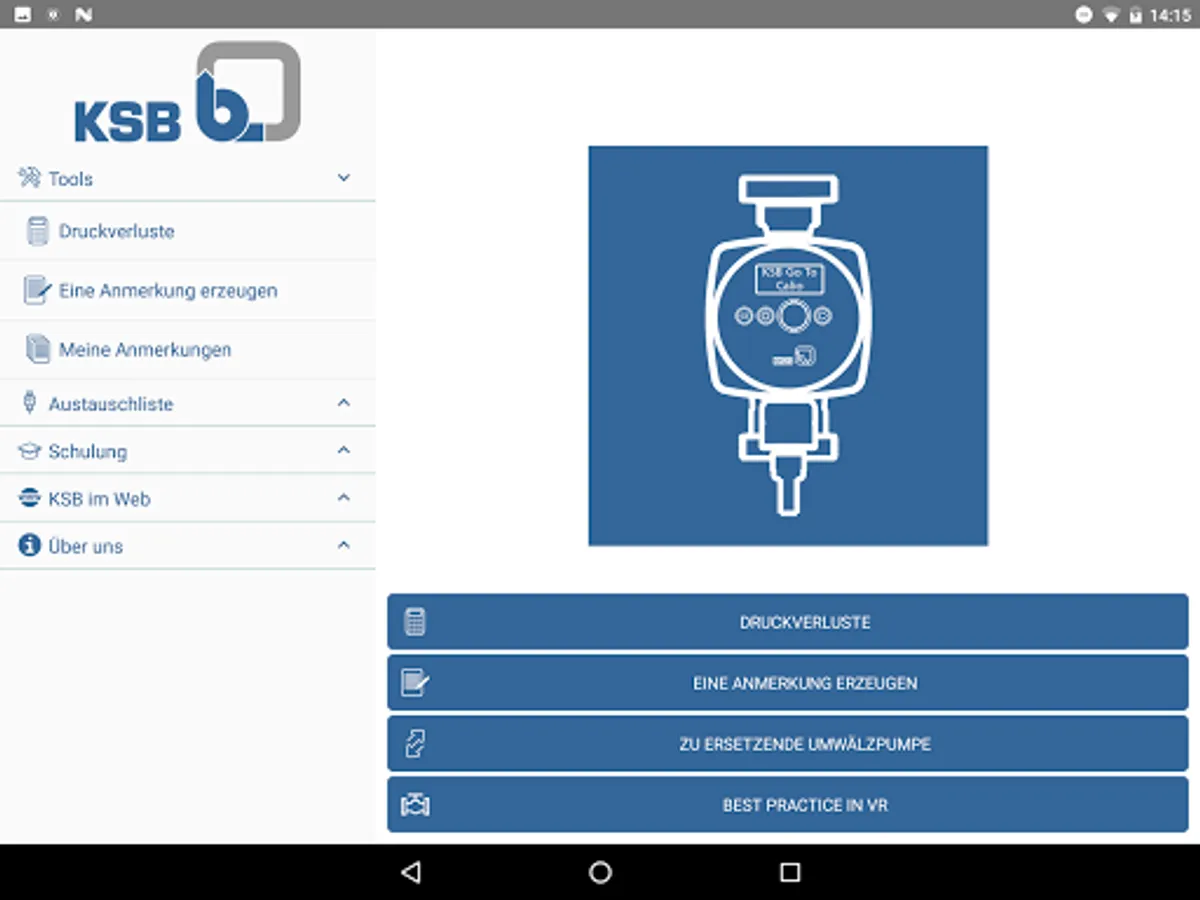Tap the 14:15 clock in the status bar

[x=1170, y=15]
